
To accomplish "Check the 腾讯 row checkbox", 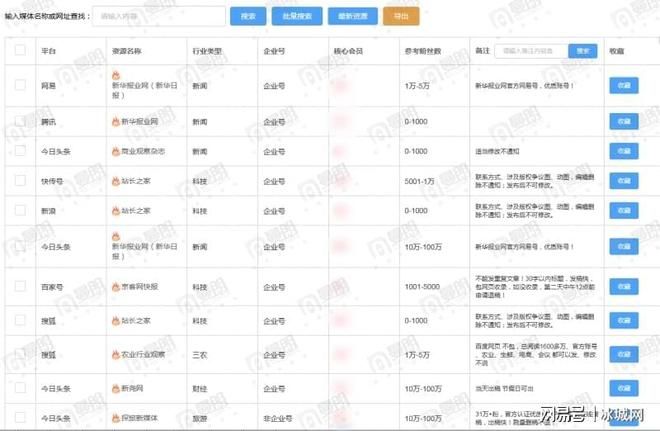I will 20,121.
